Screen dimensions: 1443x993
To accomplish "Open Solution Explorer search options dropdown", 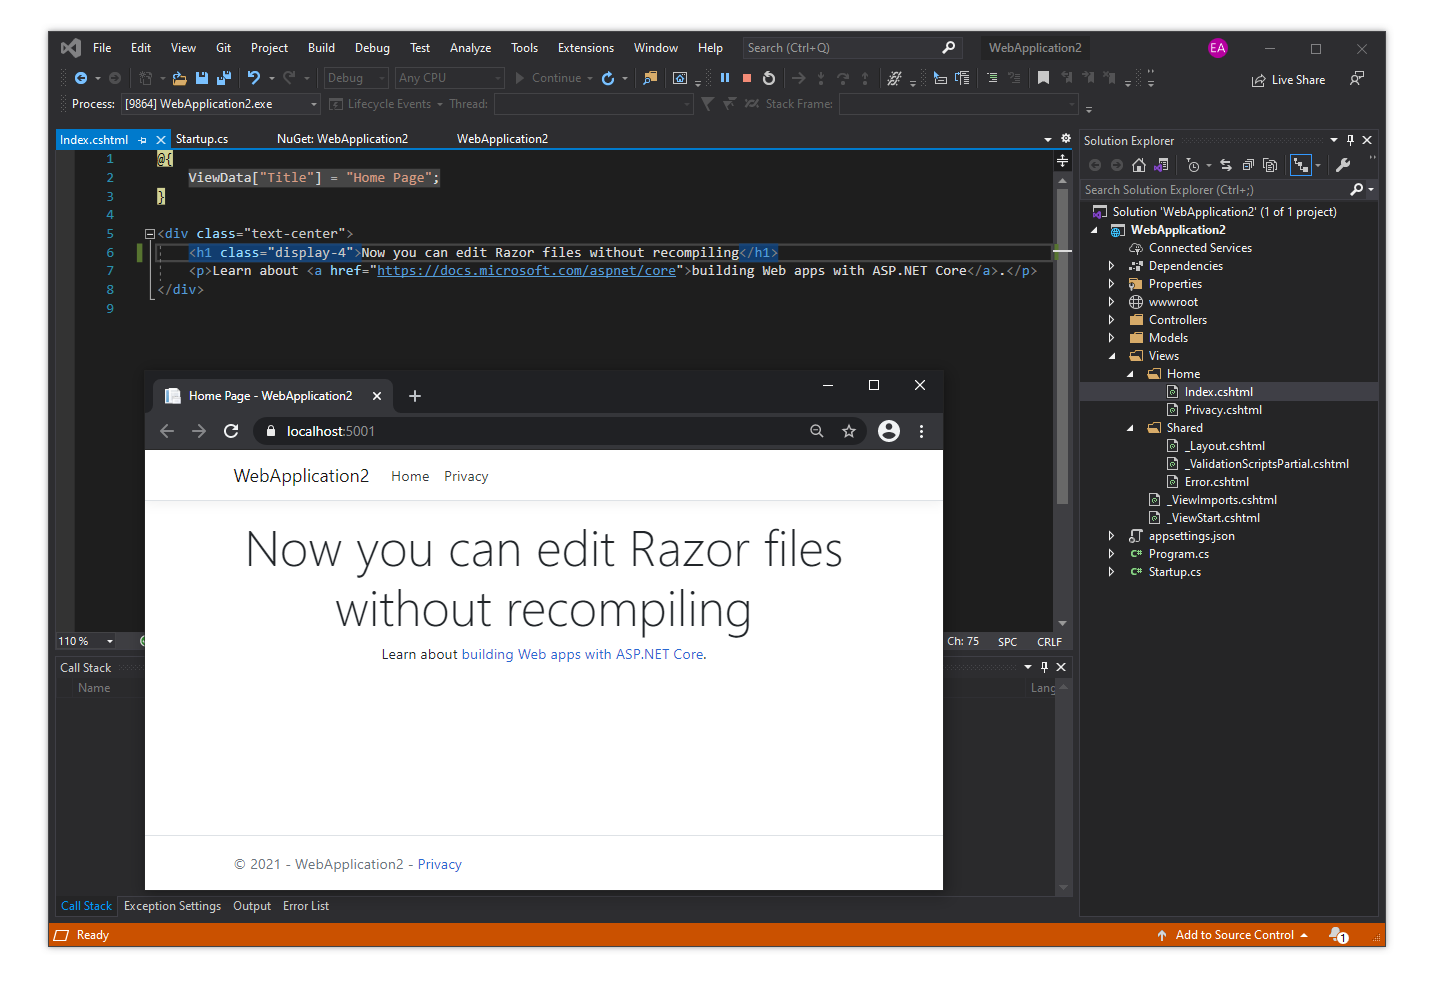I will point(1371,190).
